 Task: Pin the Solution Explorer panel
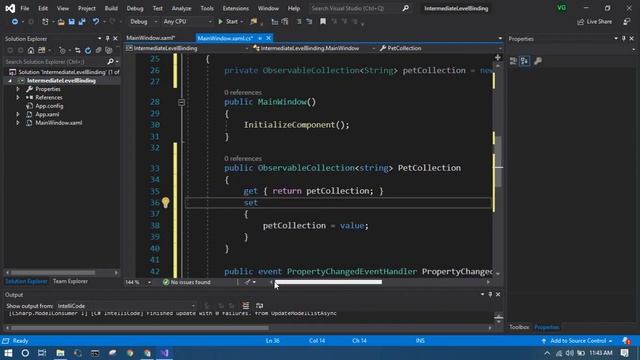[x=107, y=38]
